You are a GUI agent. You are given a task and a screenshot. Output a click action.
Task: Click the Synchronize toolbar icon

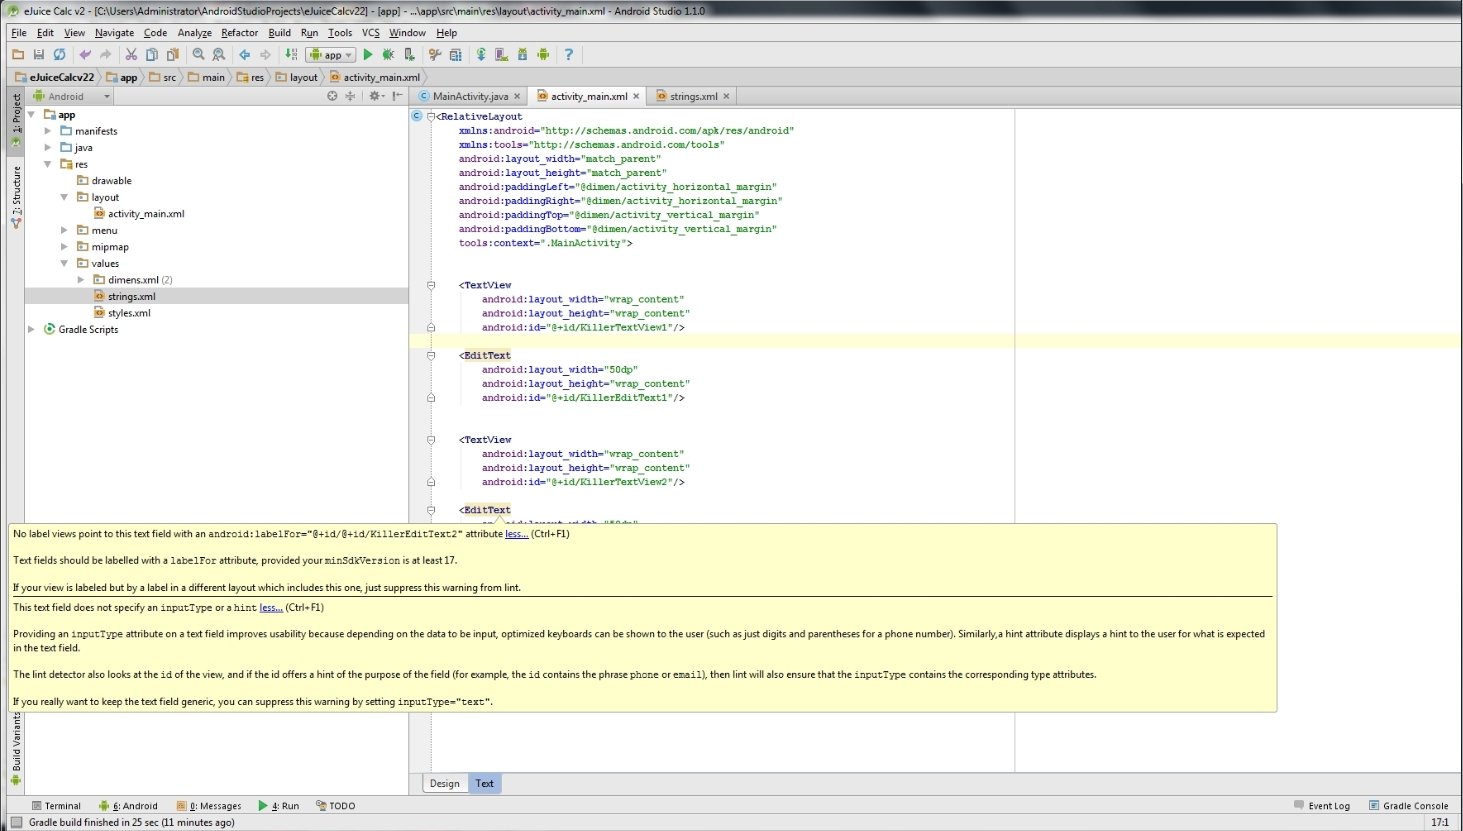(60, 55)
